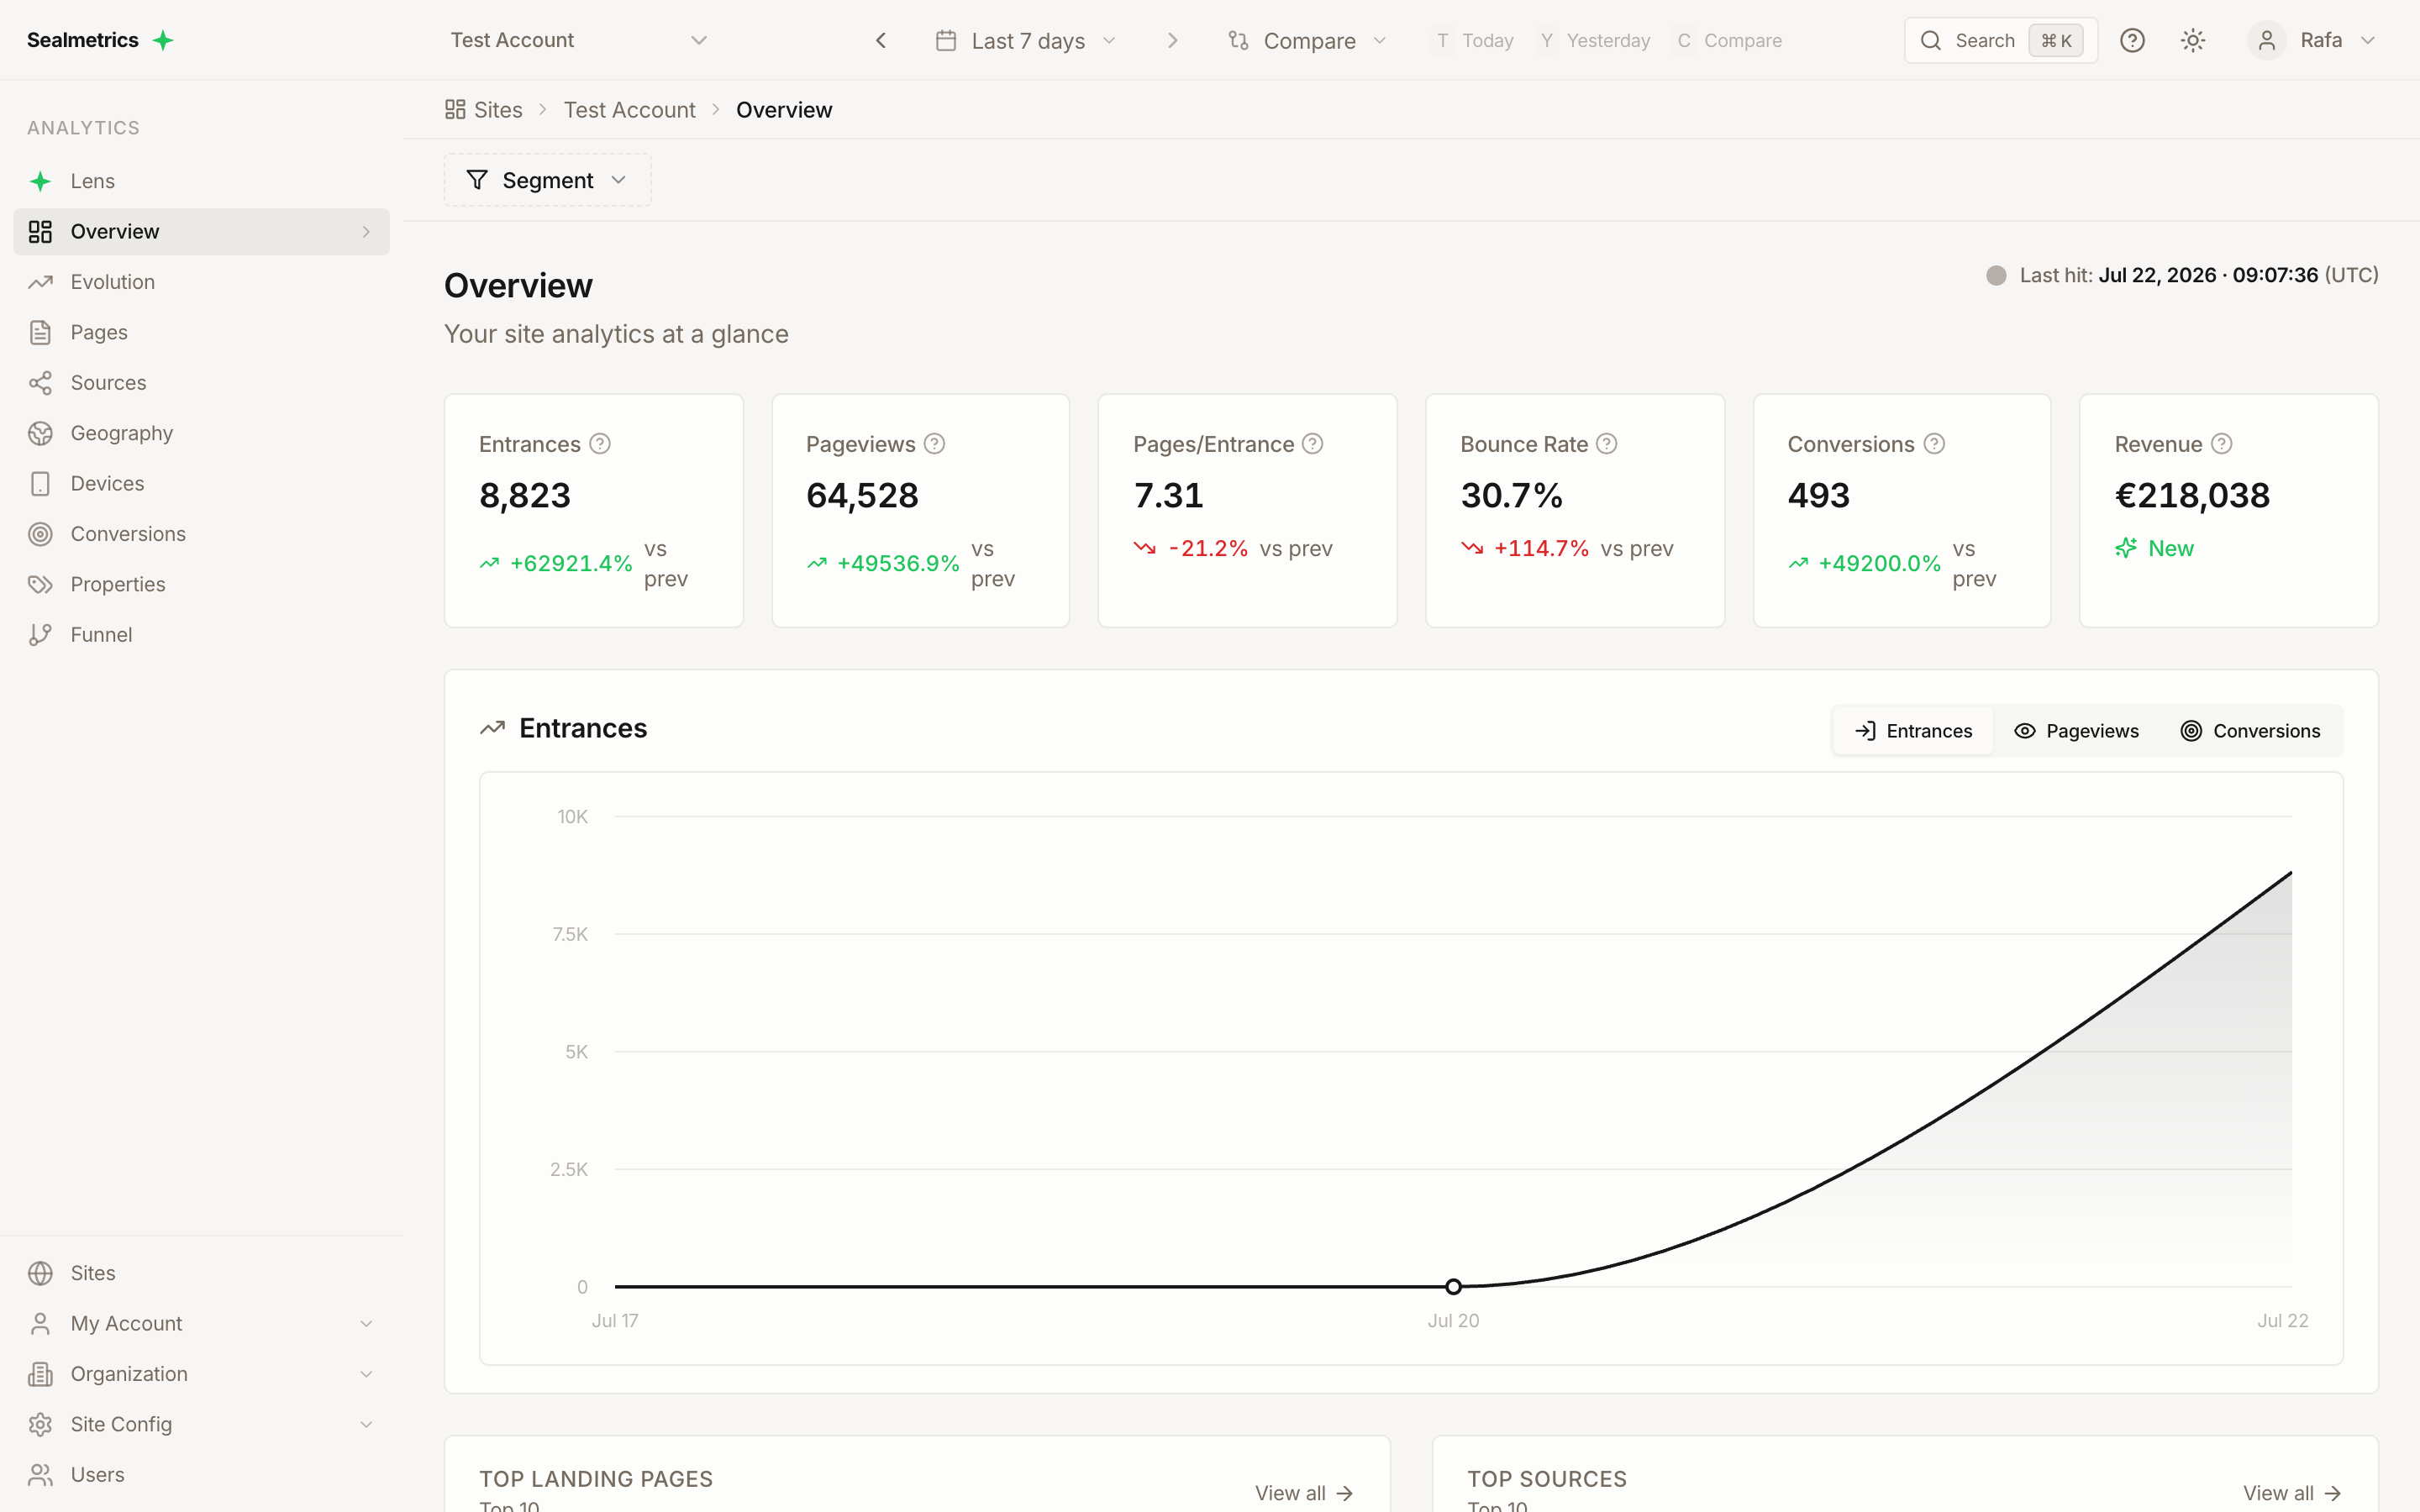
Task: Expand the Overview item chevron
Action: pyautogui.click(x=366, y=232)
